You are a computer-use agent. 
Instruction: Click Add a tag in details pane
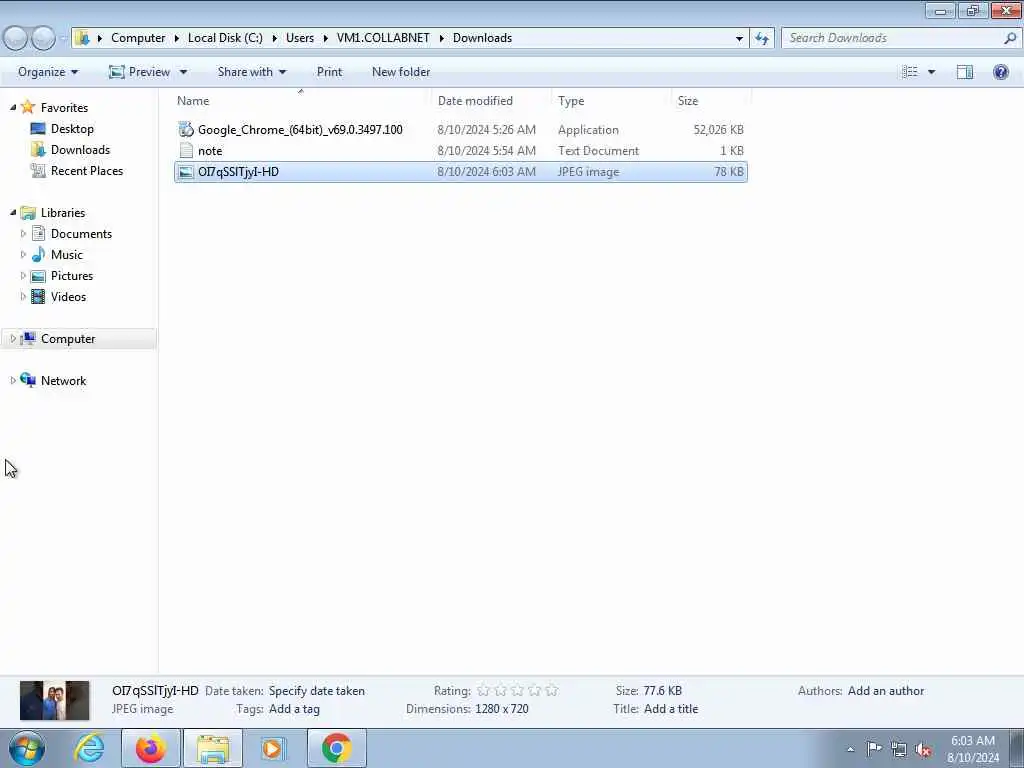click(x=294, y=709)
